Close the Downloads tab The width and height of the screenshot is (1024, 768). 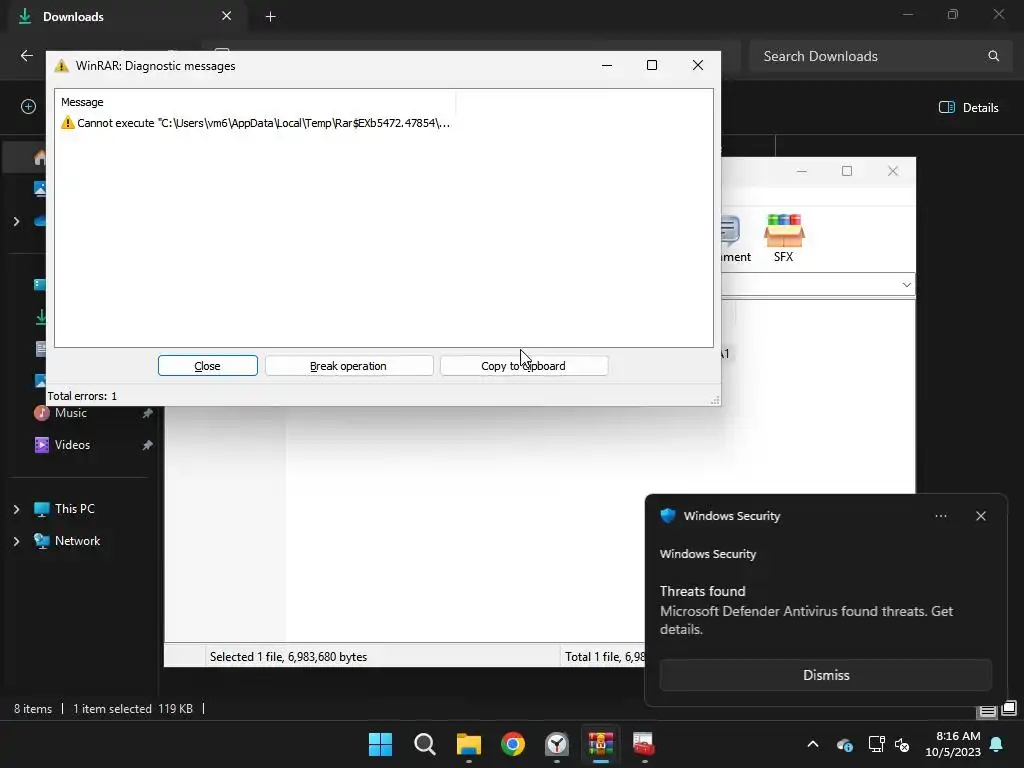(226, 16)
